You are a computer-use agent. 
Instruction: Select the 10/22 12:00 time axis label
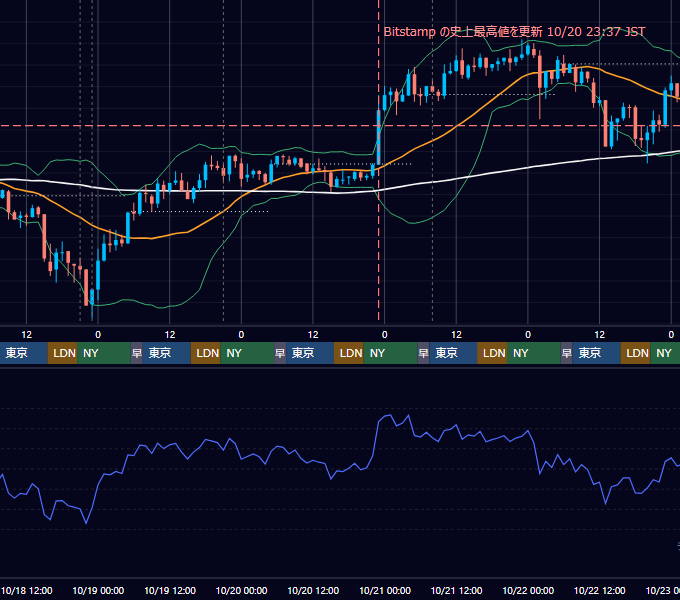tap(599, 590)
